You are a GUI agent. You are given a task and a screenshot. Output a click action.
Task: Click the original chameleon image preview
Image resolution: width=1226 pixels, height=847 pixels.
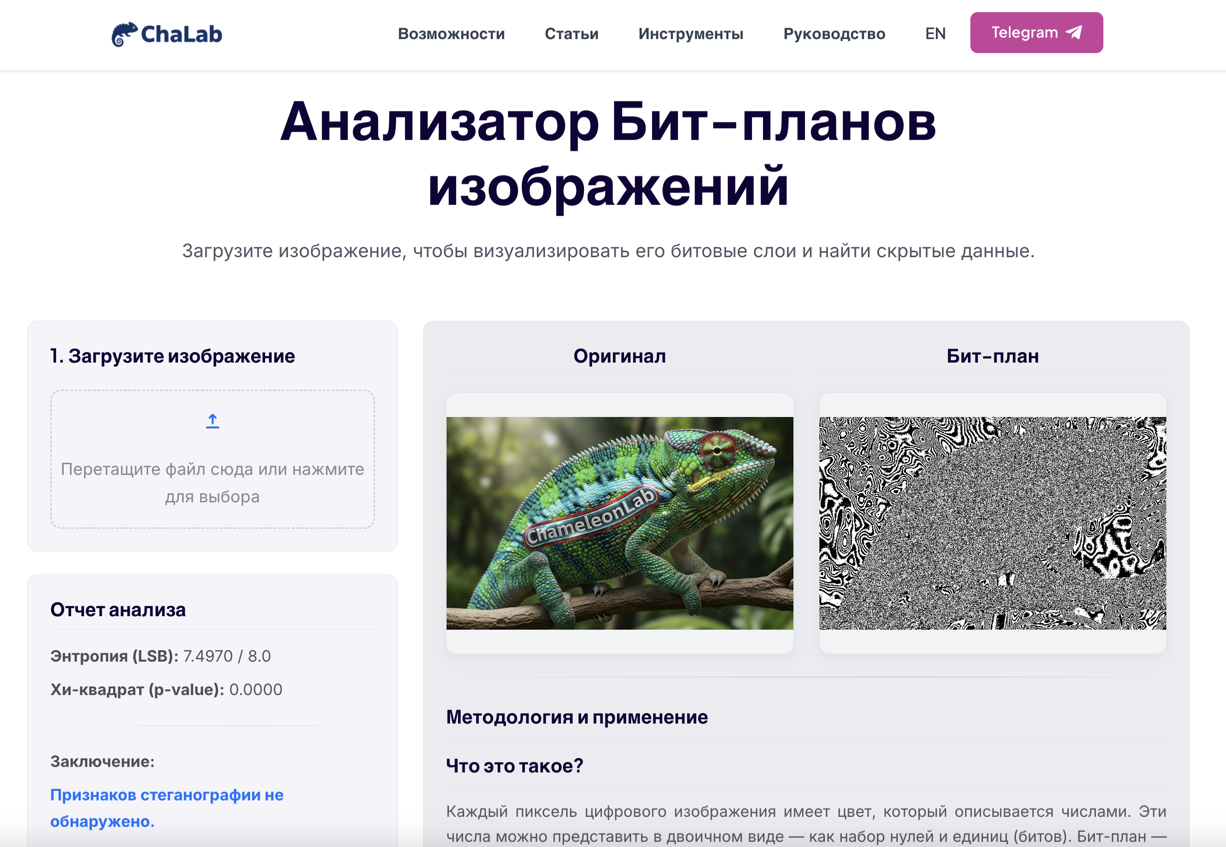[620, 522]
